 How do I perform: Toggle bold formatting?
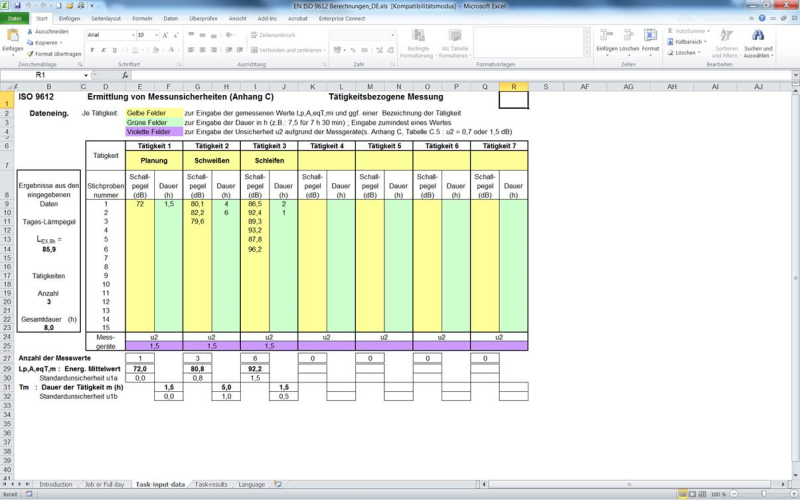click(x=90, y=49)
